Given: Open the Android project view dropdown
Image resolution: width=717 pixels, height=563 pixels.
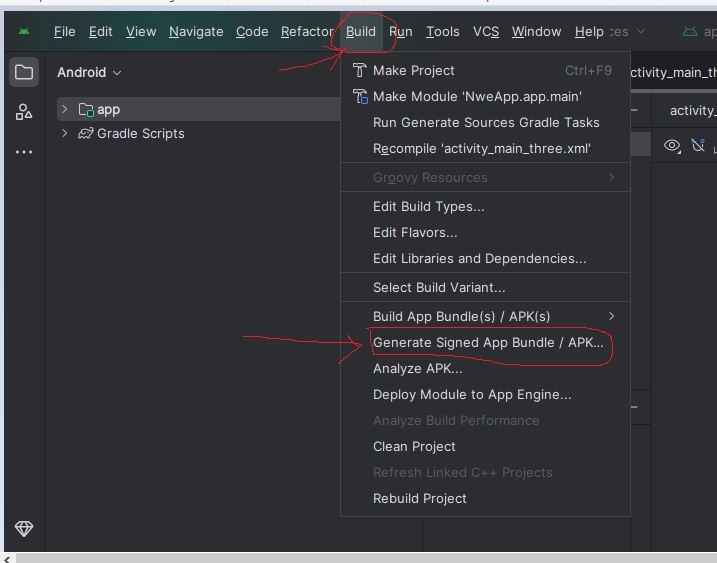Looking at the screenshot, I should pyautogui.click(x=89, y=73).
